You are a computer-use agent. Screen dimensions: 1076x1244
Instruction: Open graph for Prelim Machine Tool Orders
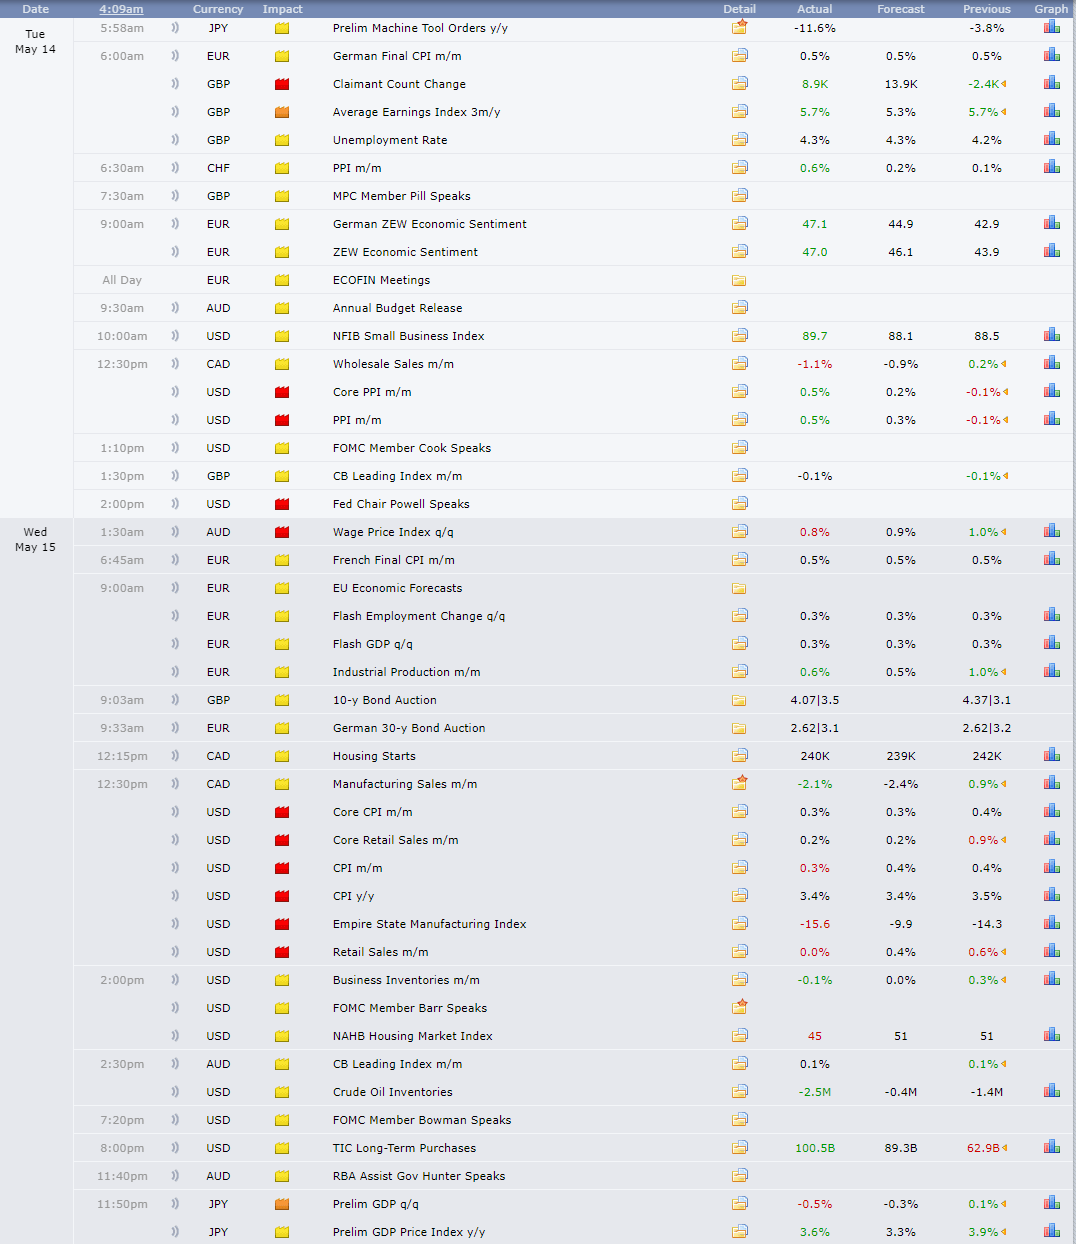point(1051,28)
